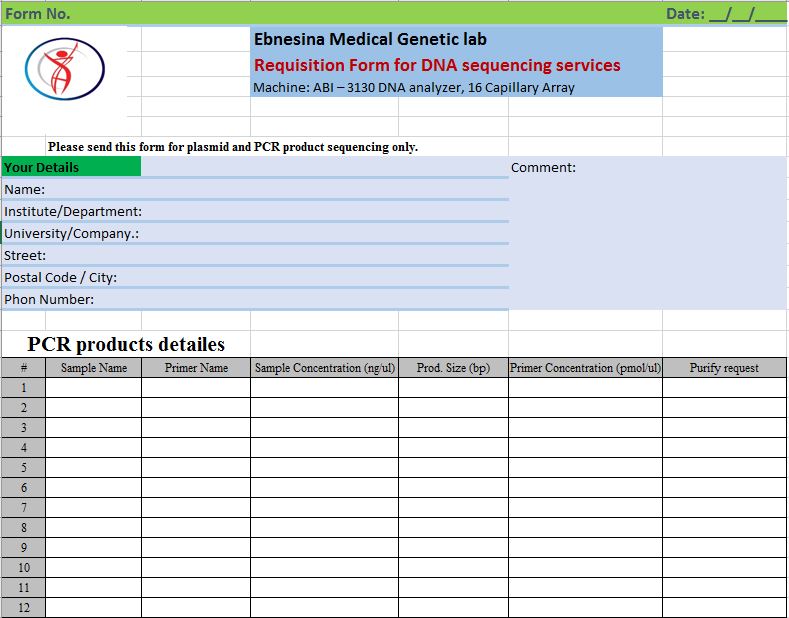Click Primer Concentration cell in row 1
This screenshot has width=789, height=618.
pyautogui.click(x=585, y=388)
